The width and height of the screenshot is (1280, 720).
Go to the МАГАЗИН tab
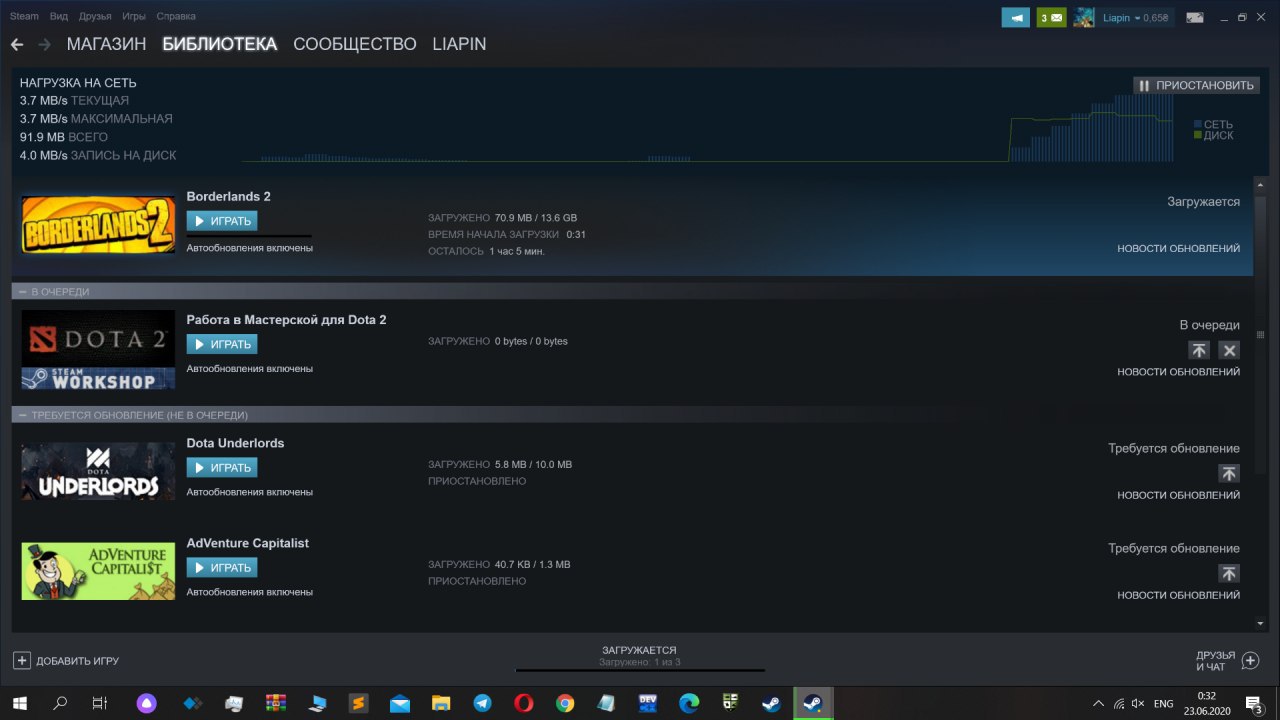point(106,45)
